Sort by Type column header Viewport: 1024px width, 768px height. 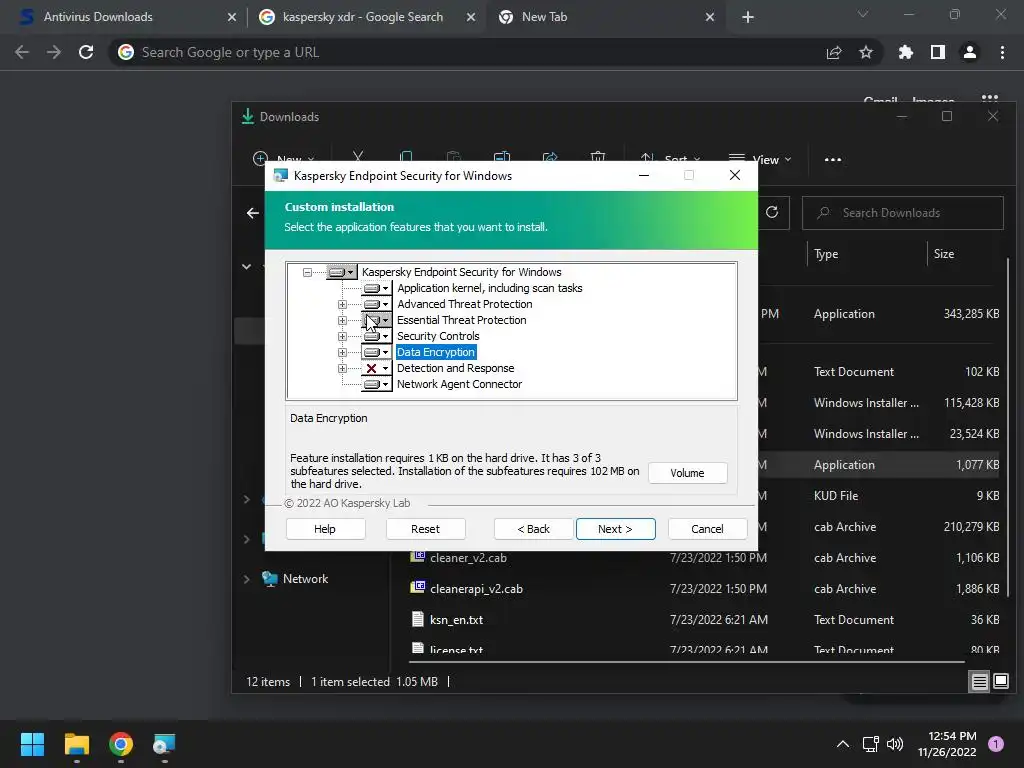[826, 254]
